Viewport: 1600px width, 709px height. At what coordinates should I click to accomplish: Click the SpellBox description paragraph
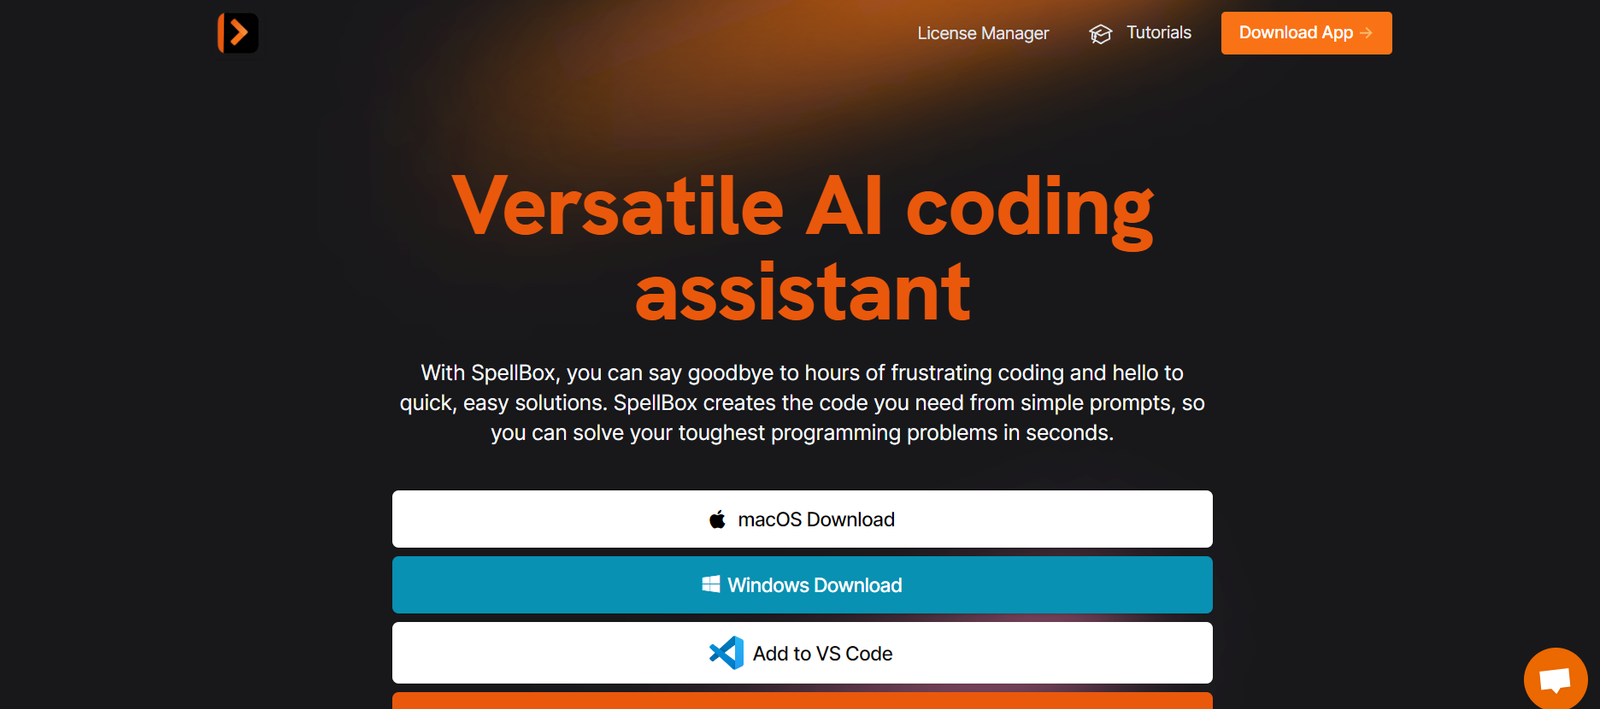pyautogui.click(x=802, y=403)
